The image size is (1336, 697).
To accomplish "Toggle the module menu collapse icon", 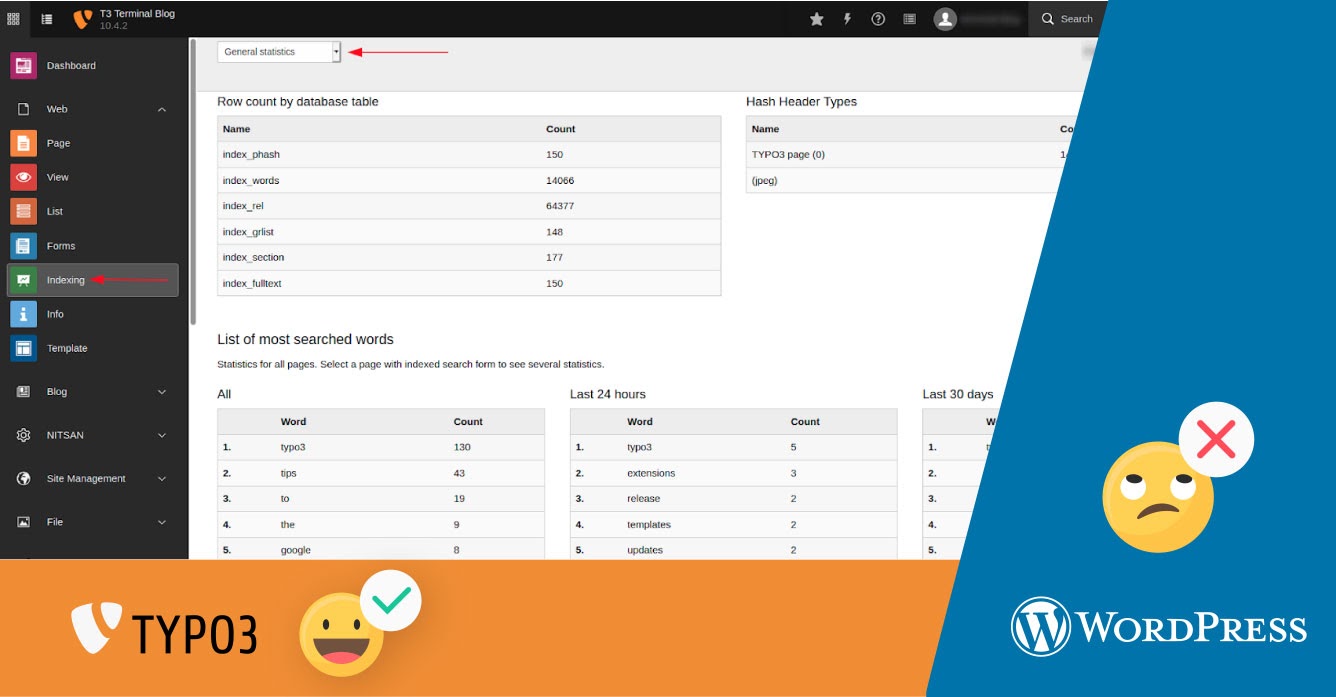I will click(46, 18).
